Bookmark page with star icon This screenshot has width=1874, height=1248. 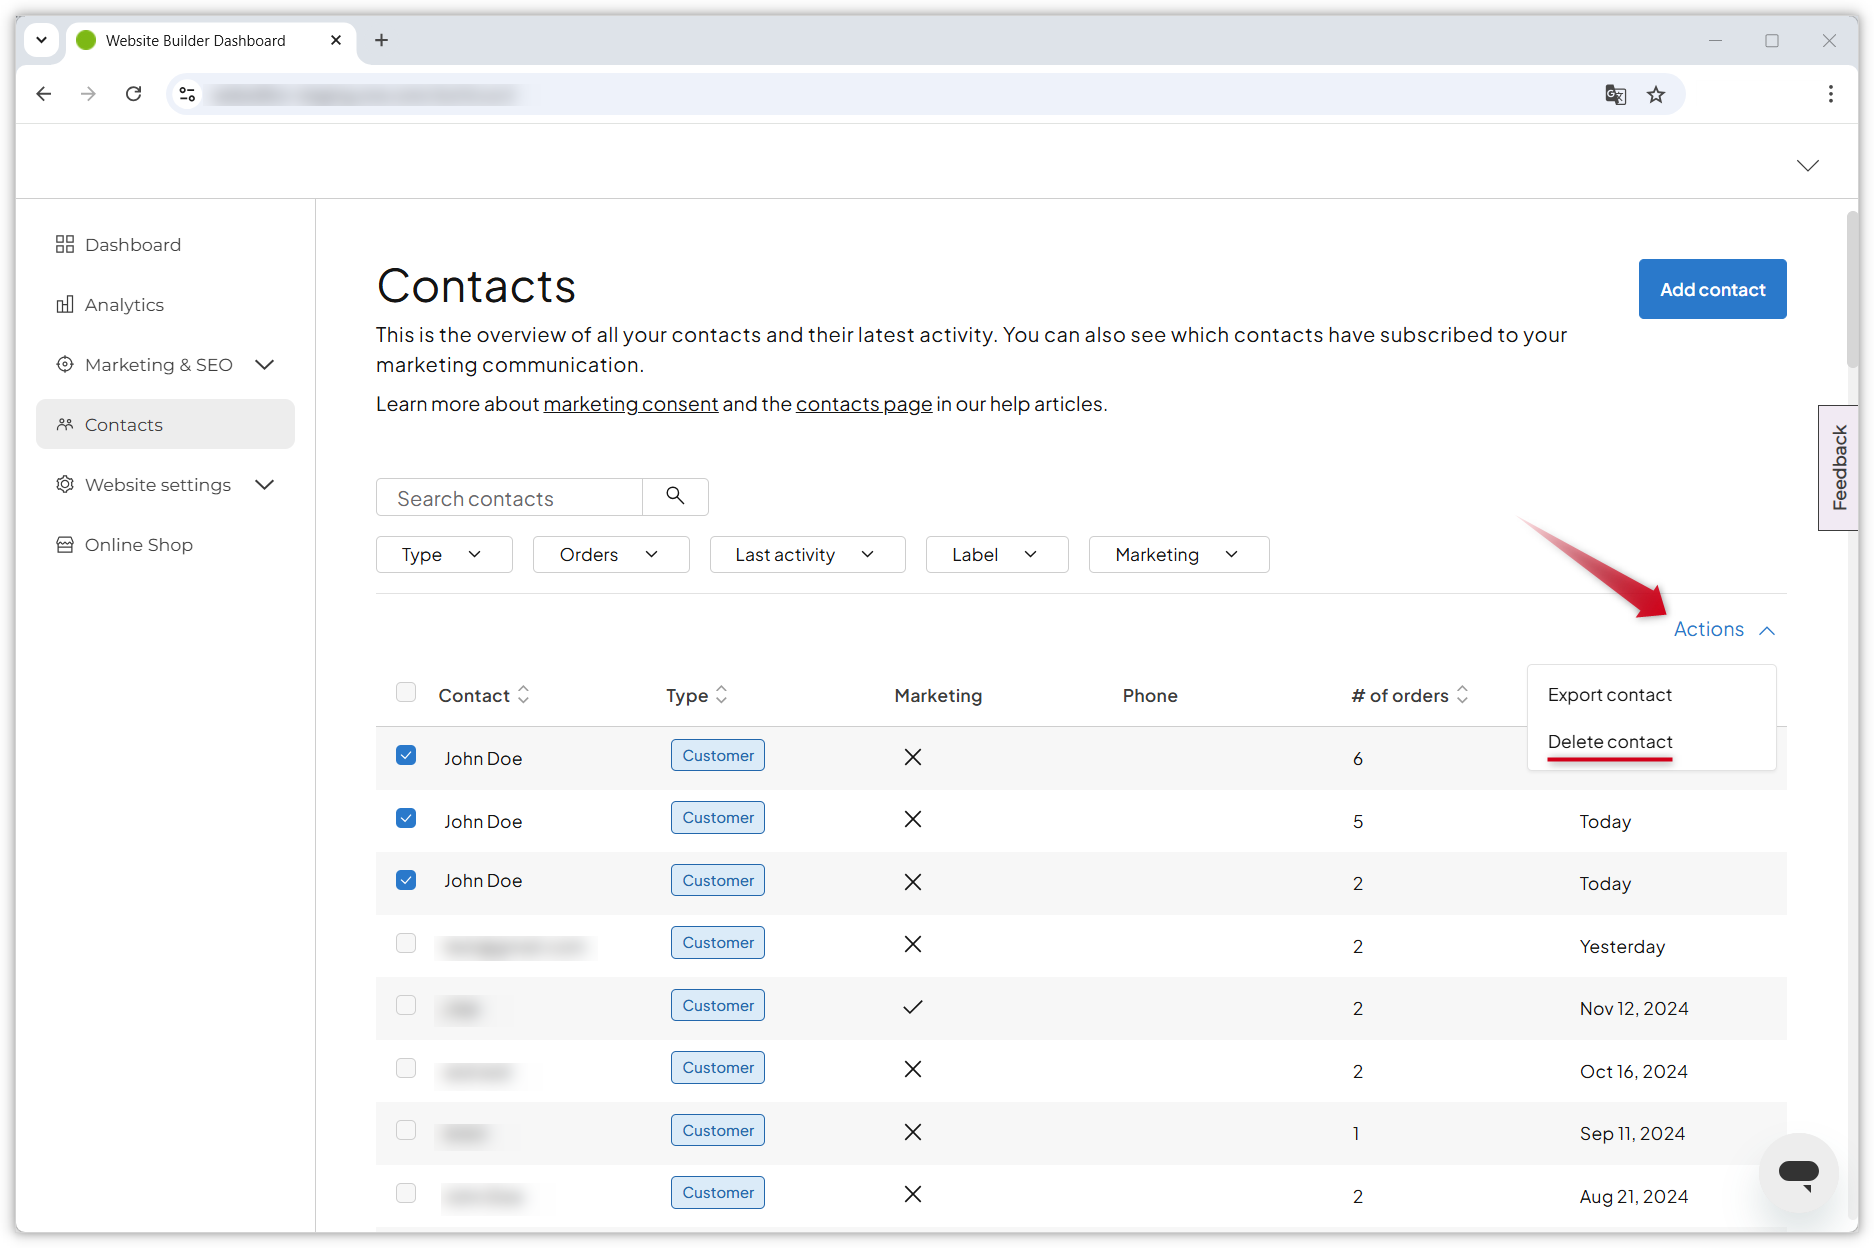coord(1656,94)
